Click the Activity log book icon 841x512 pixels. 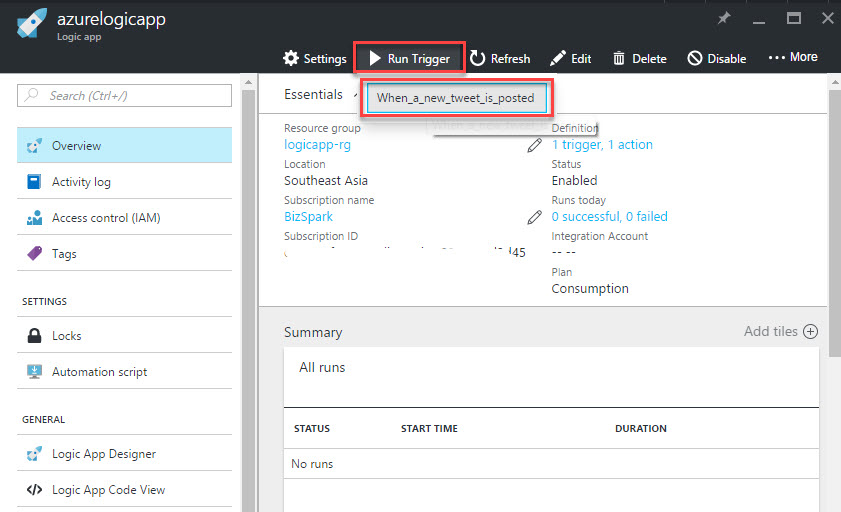(x=34, y=182)
